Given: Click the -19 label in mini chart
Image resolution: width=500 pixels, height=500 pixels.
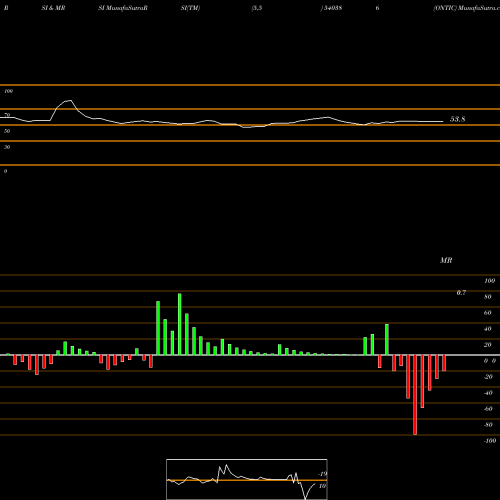Looking at the screenshot, I should click(x=322, y=474).
